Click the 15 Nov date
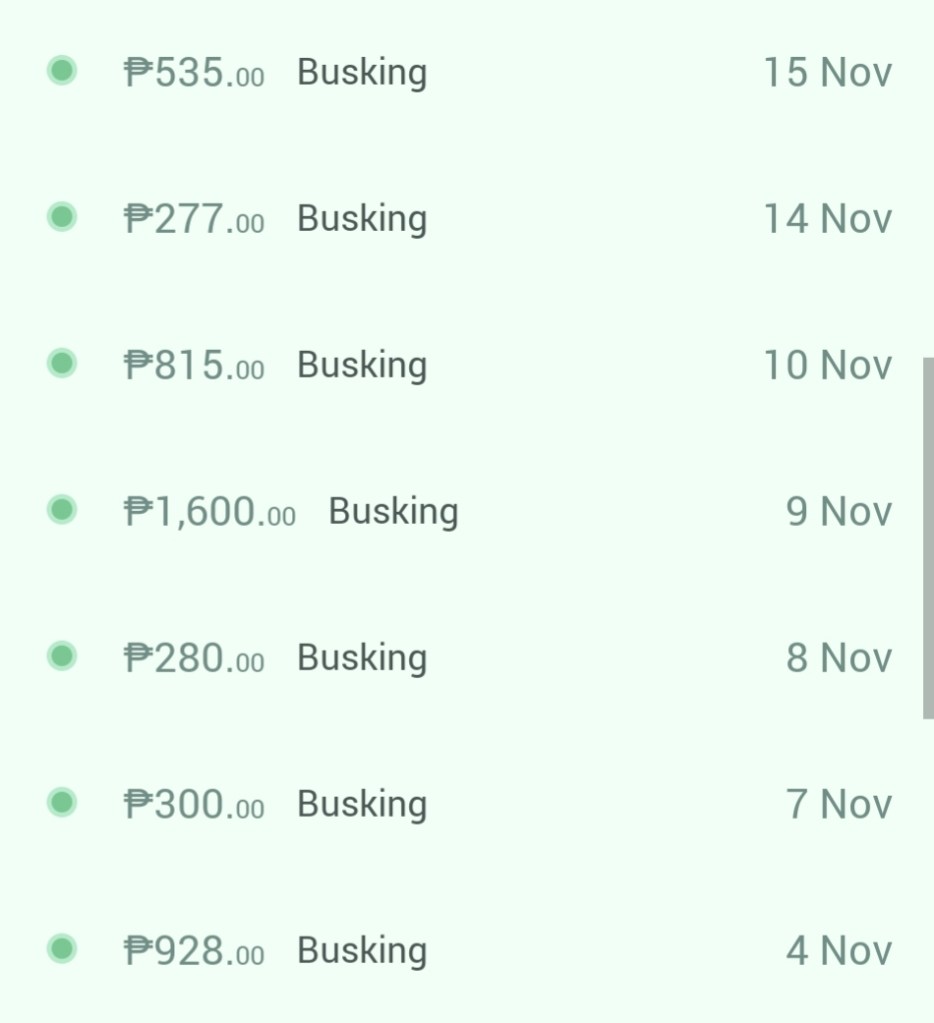 (827, 72)
